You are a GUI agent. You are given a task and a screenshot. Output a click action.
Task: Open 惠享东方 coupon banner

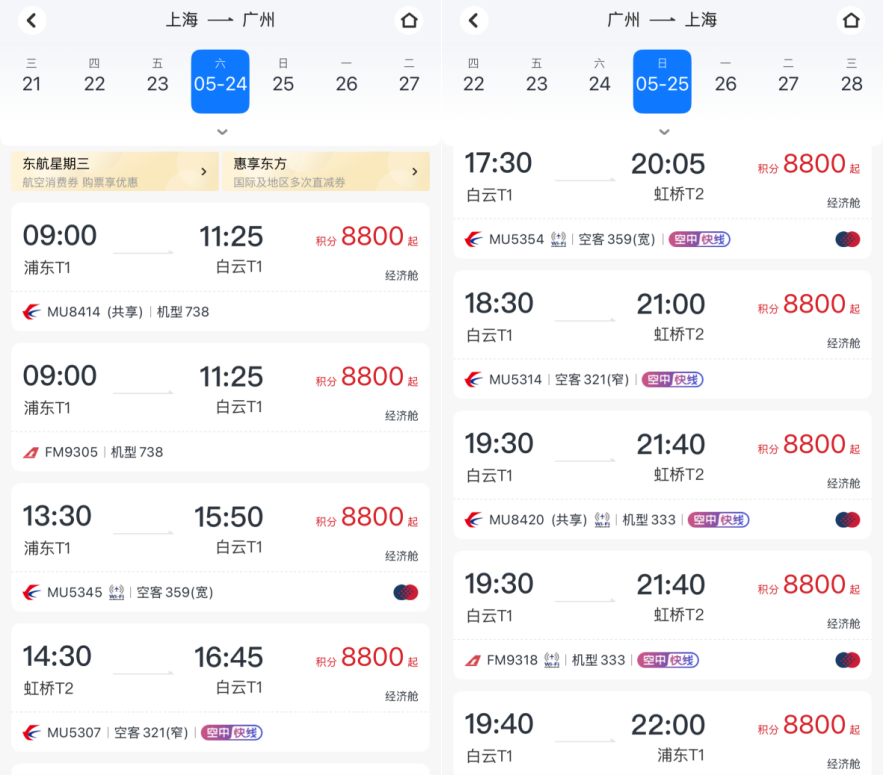tap(326, 171)
